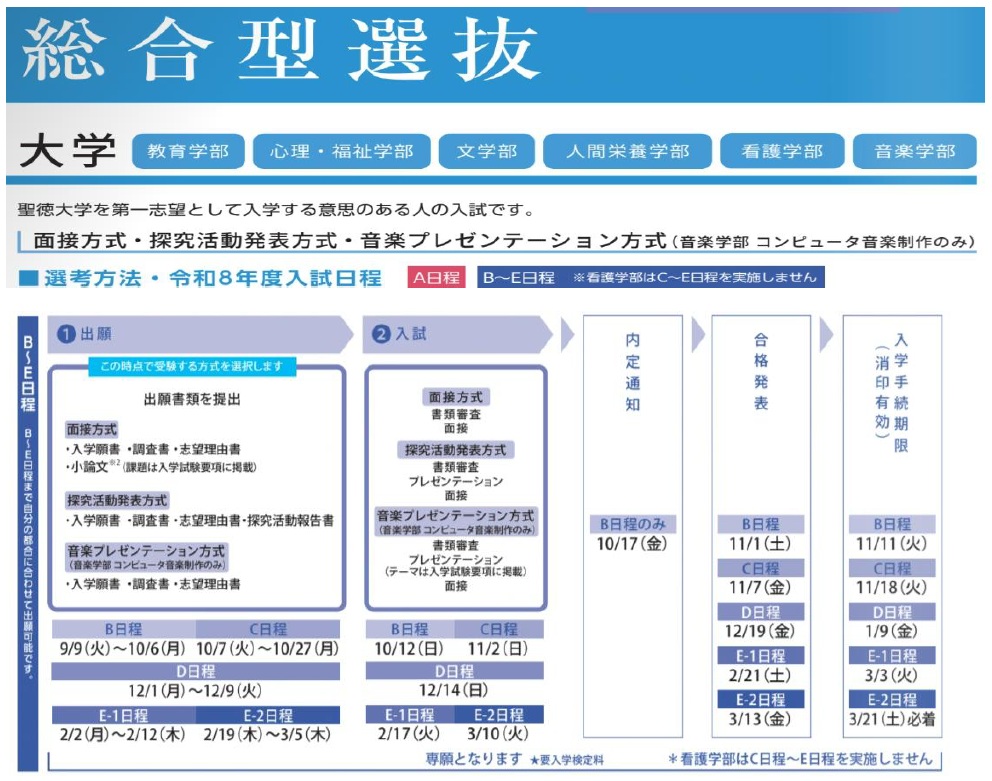This screenshot has width=992, height=781.
Task: Select the blue B〜E日程 schedule button
Action: (518, 277)
